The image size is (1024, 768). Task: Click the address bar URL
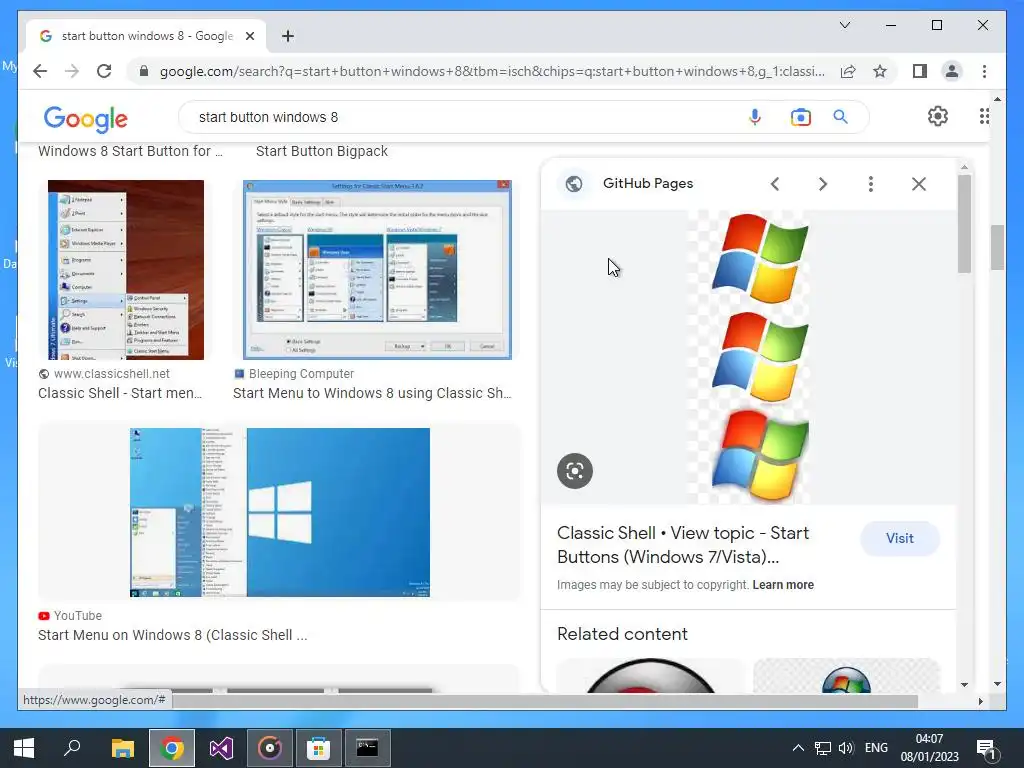coord(492,71)
